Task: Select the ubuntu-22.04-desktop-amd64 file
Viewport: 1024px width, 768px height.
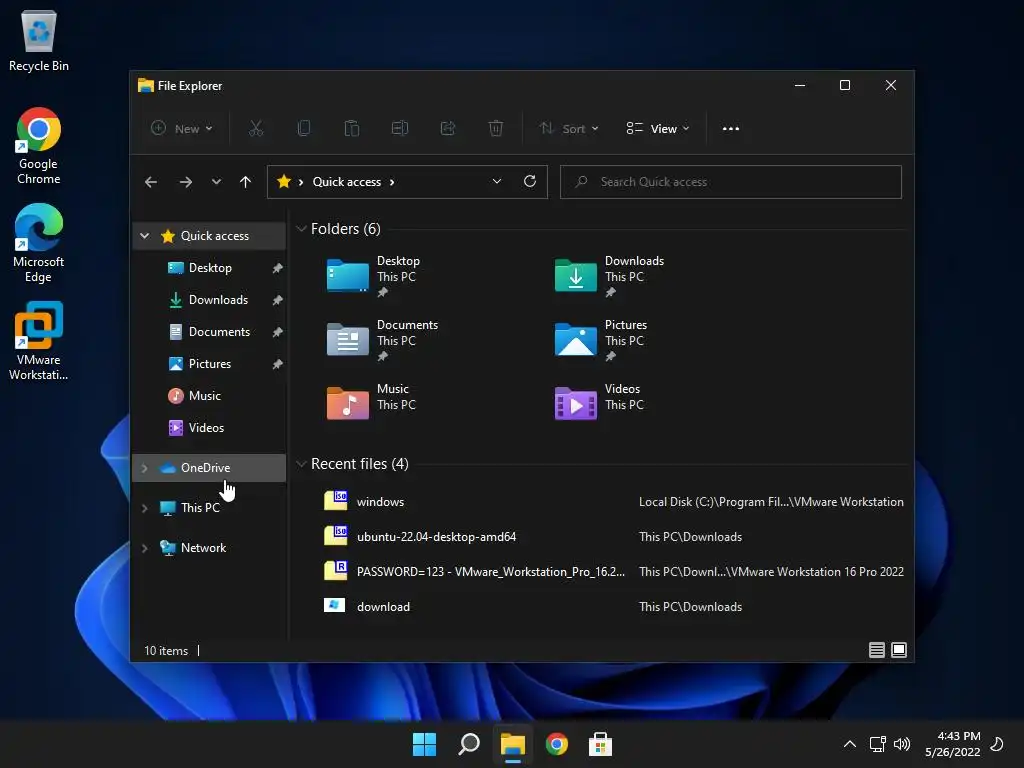Action: (613, 536)
